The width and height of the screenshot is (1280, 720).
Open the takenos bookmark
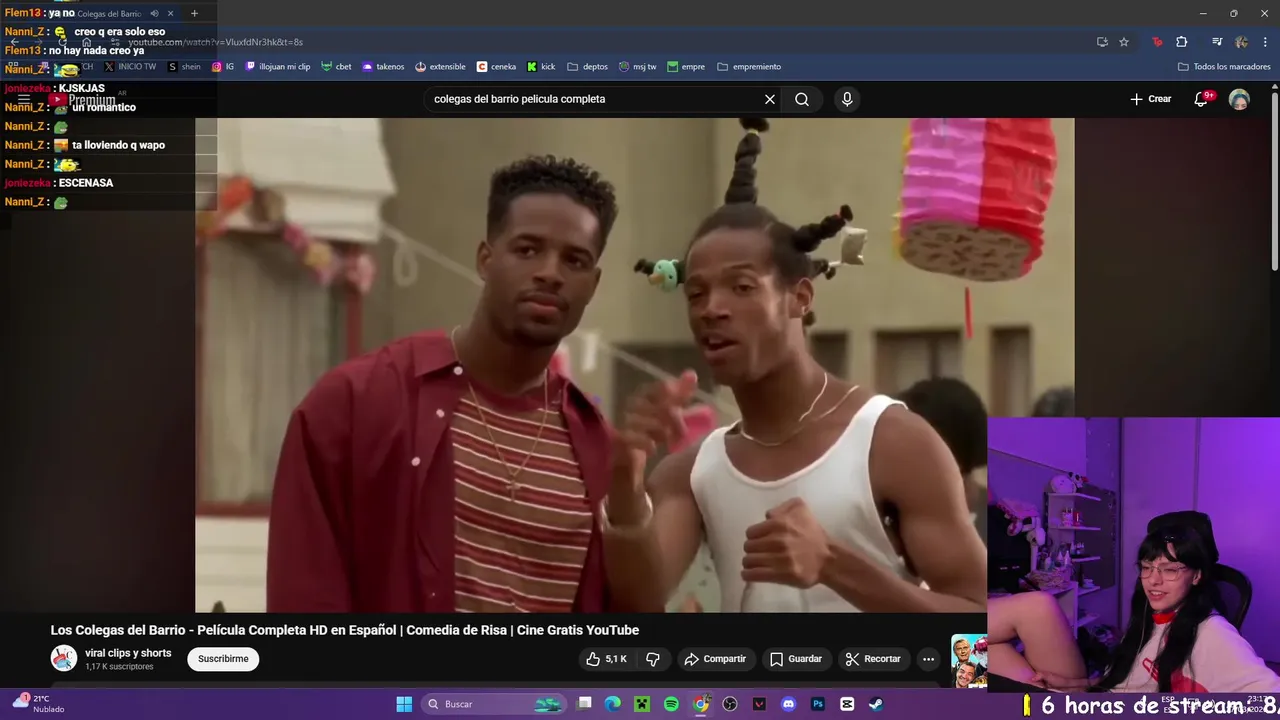tap(383, 67)
